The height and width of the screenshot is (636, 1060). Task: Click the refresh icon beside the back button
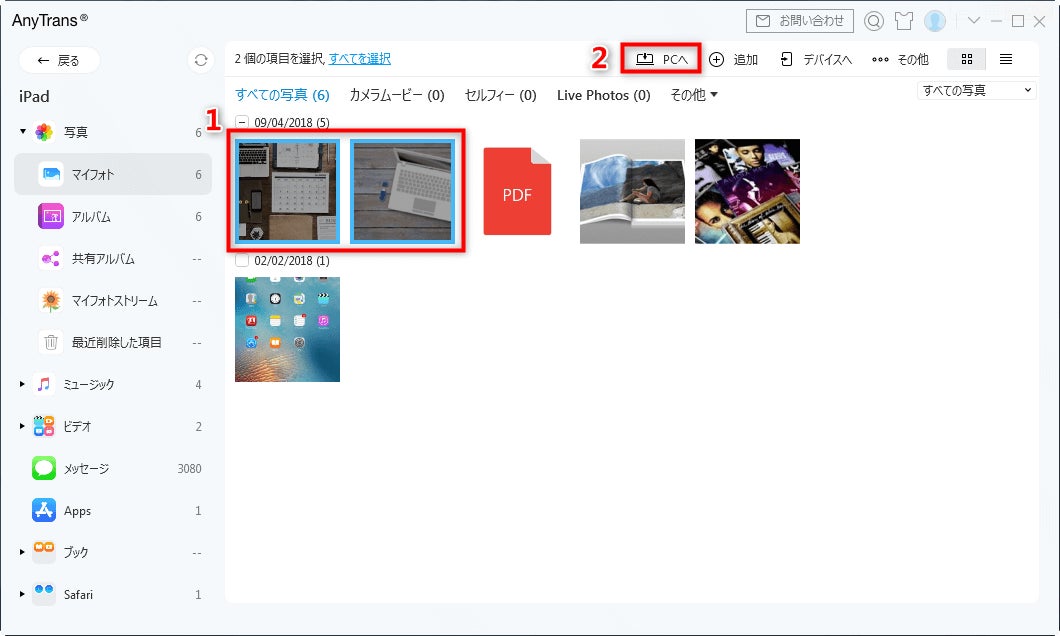pos(200,60)
